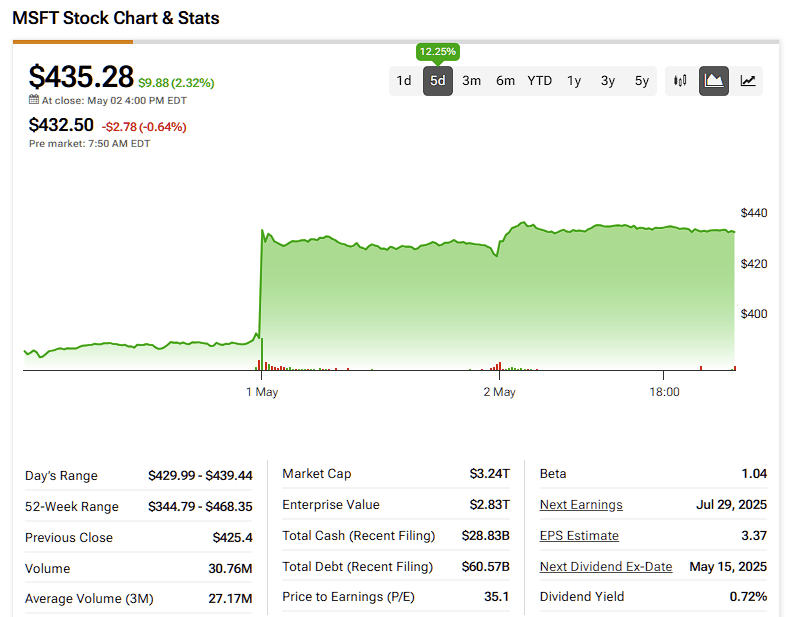Click the Dividend Yield value 0.72%
This screenshot has height=617, width=786.
(748, 596)
